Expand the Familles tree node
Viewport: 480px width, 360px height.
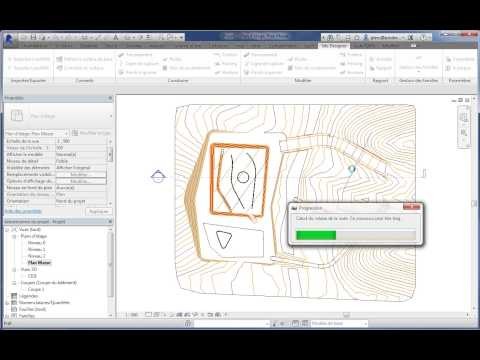[x=7, y=316]
